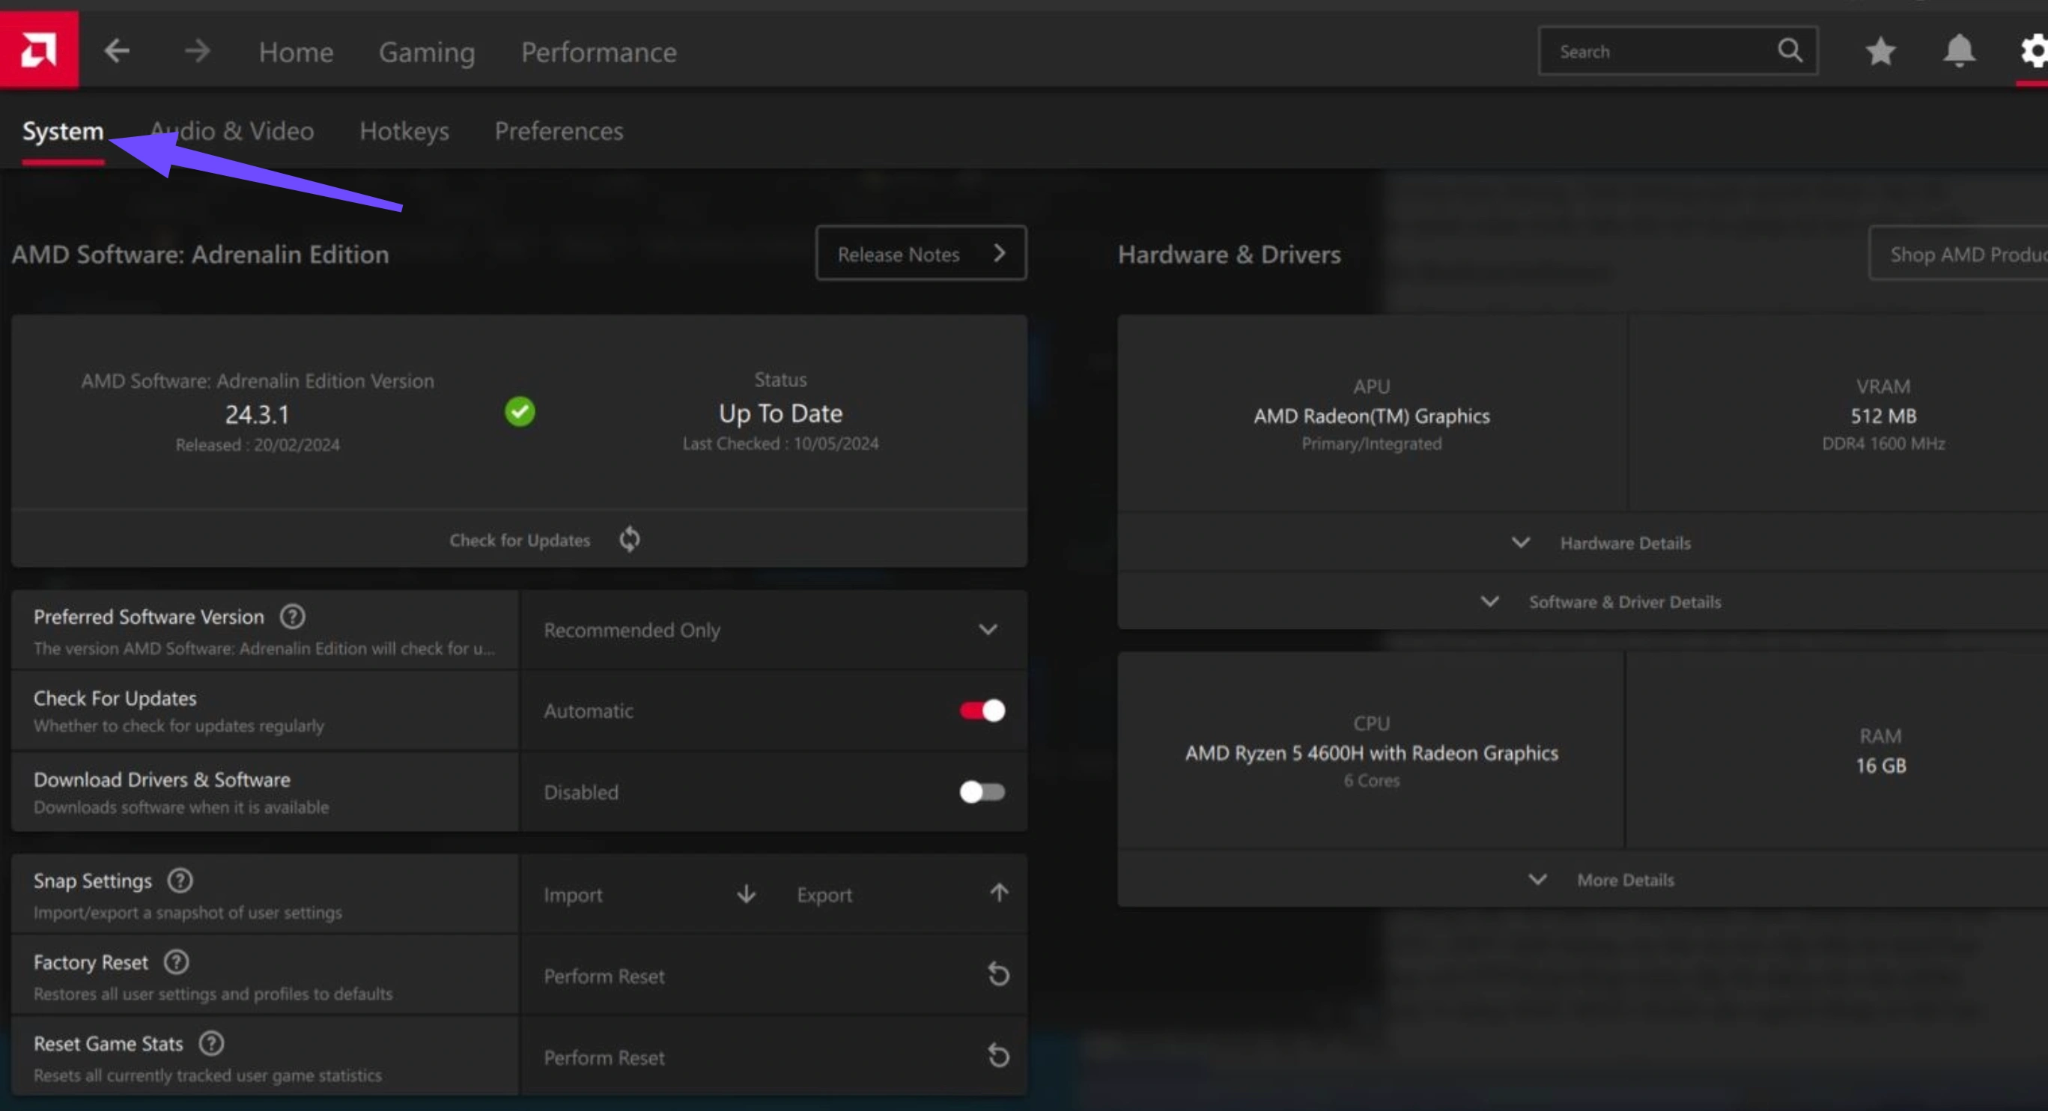Screen dimensions: 2048x1111
Task: Open help icon for Reset Game Stats
Action: [x=211, y=1043]
